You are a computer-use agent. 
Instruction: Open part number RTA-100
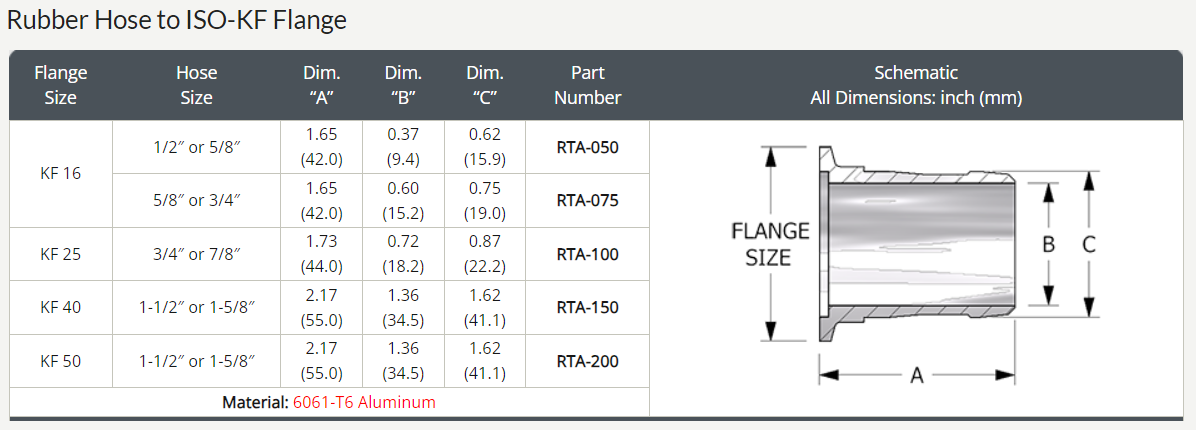(587, 254)
